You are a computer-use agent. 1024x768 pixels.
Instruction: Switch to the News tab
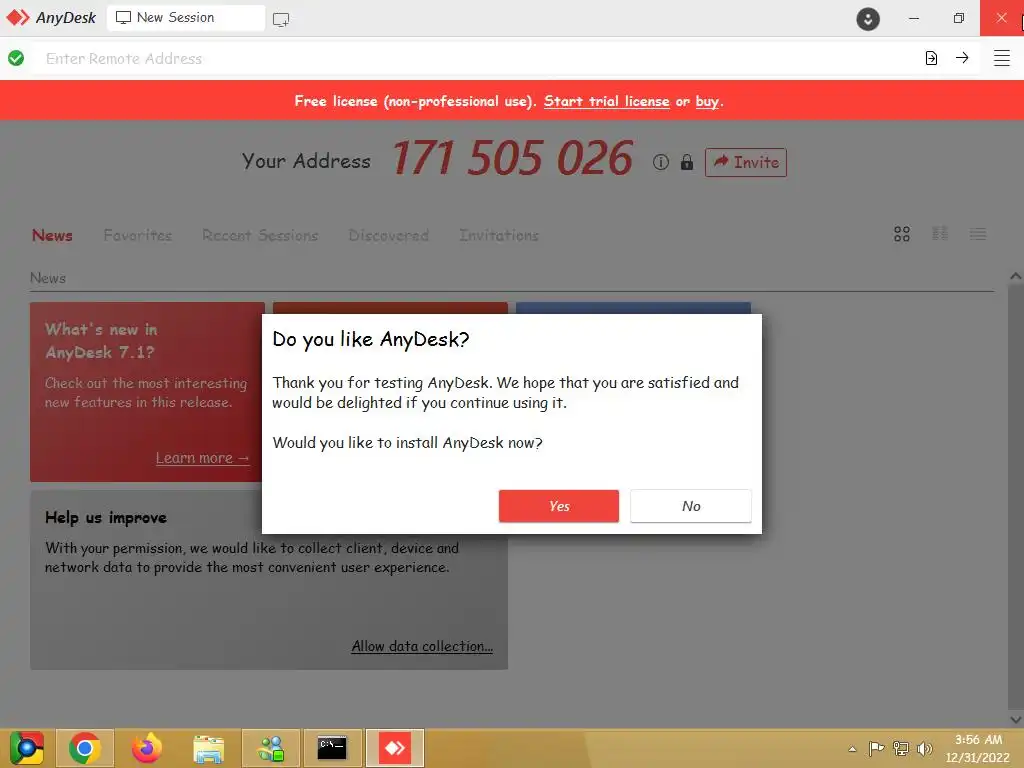pos(52,235)
